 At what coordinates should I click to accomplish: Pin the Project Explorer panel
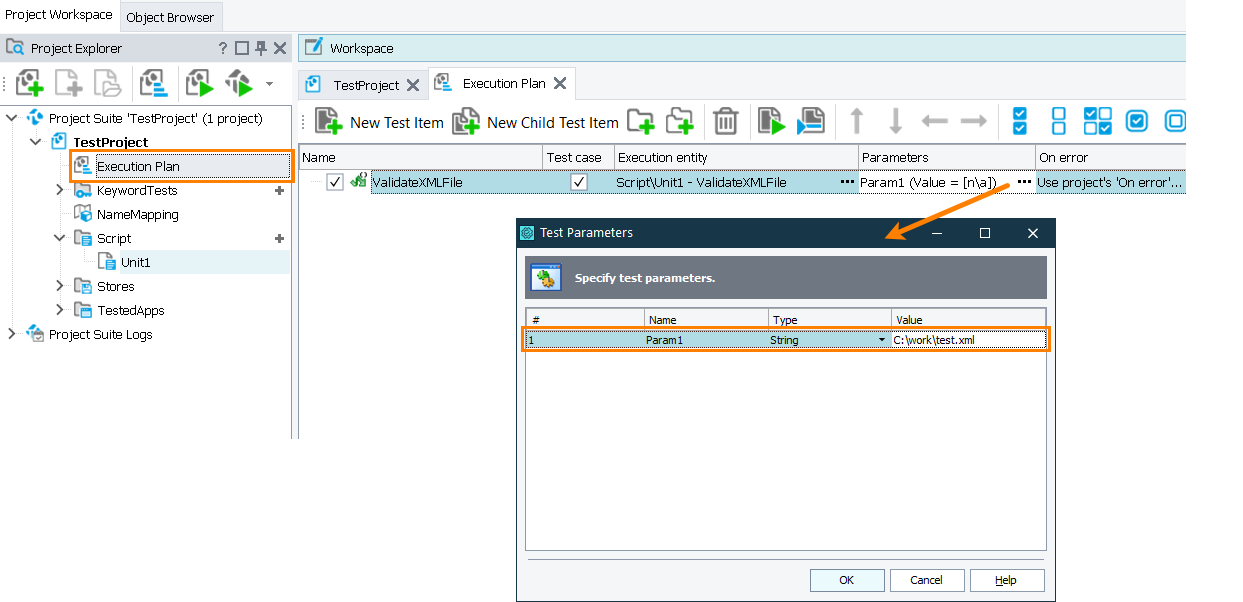pos(261,48)
